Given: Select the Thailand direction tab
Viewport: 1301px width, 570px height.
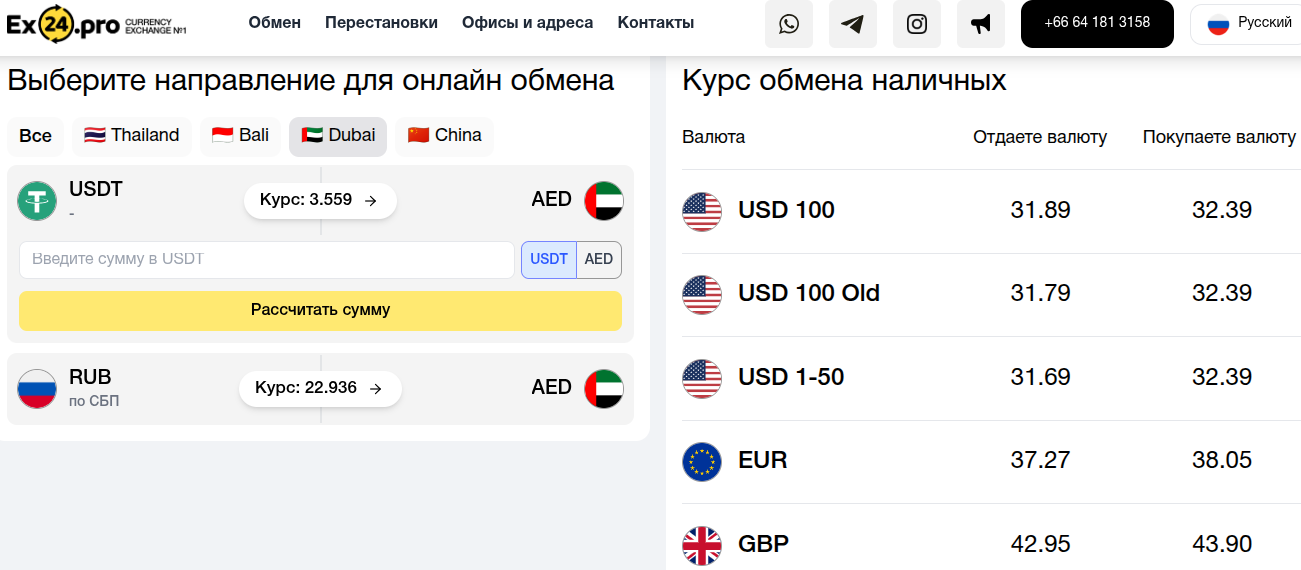Looking at the screenshot, I should (x=132, y=136).
